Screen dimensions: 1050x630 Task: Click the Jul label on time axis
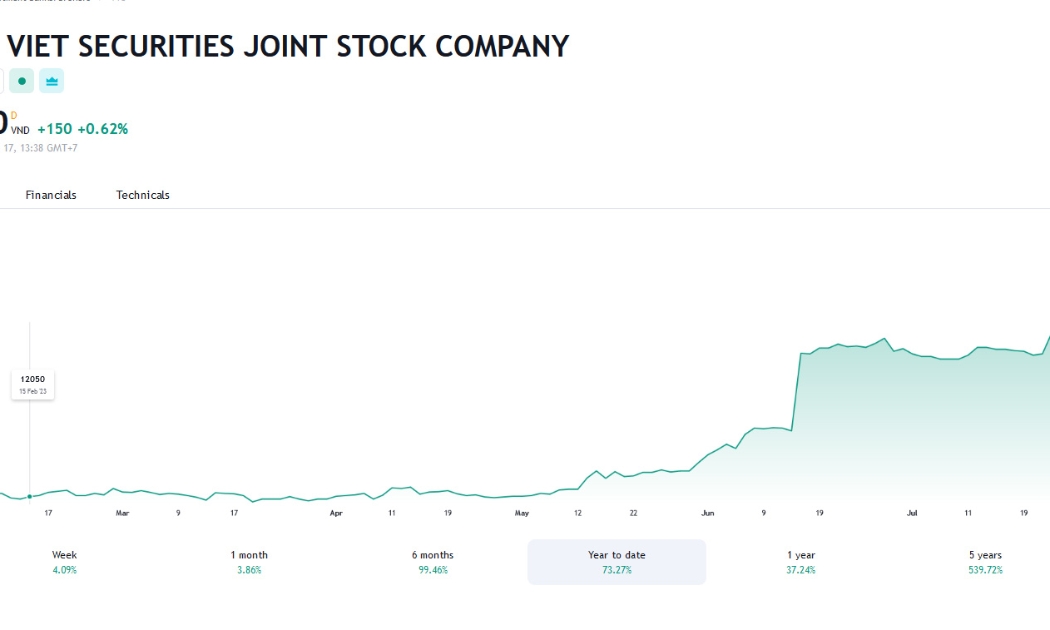(912, 514)
